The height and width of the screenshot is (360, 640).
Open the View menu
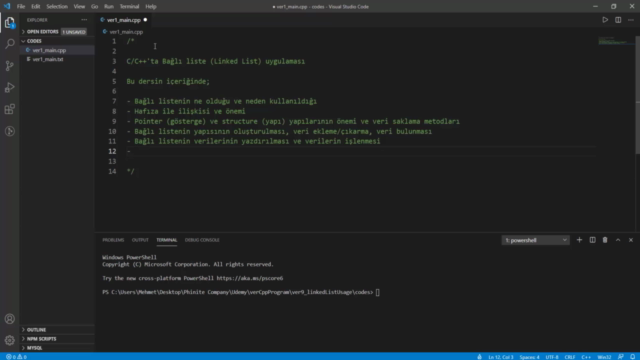click(x=79, y=7)
